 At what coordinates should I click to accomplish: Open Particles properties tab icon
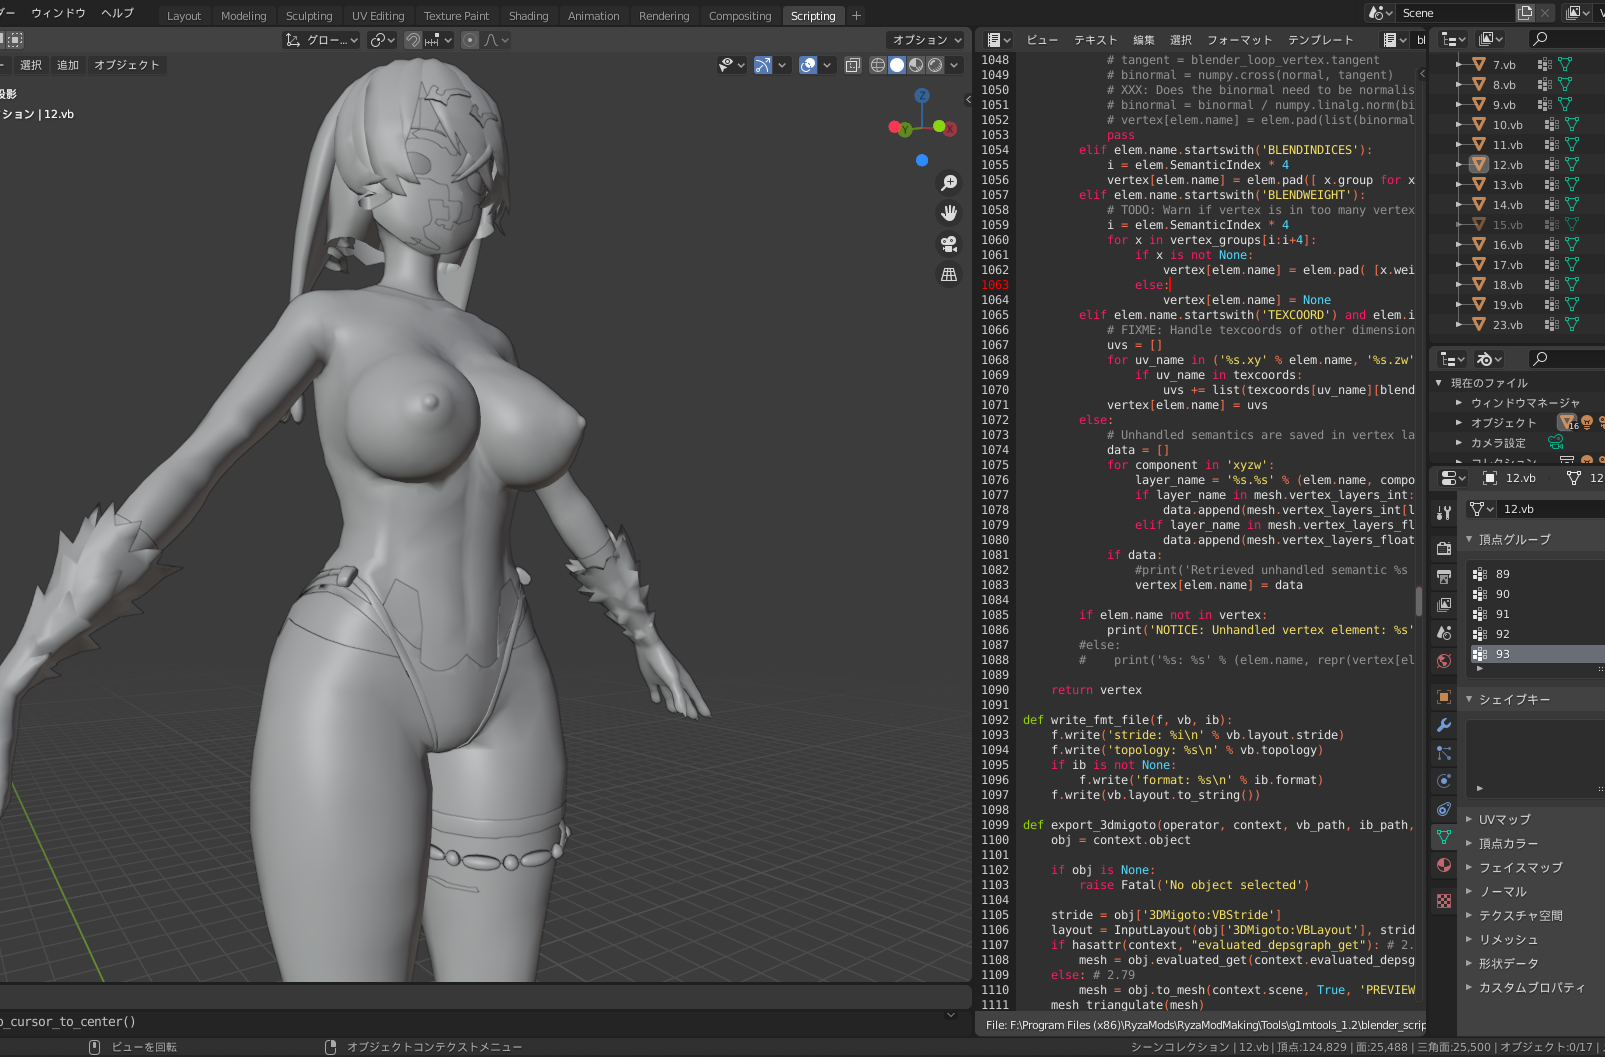[1443, 753]
